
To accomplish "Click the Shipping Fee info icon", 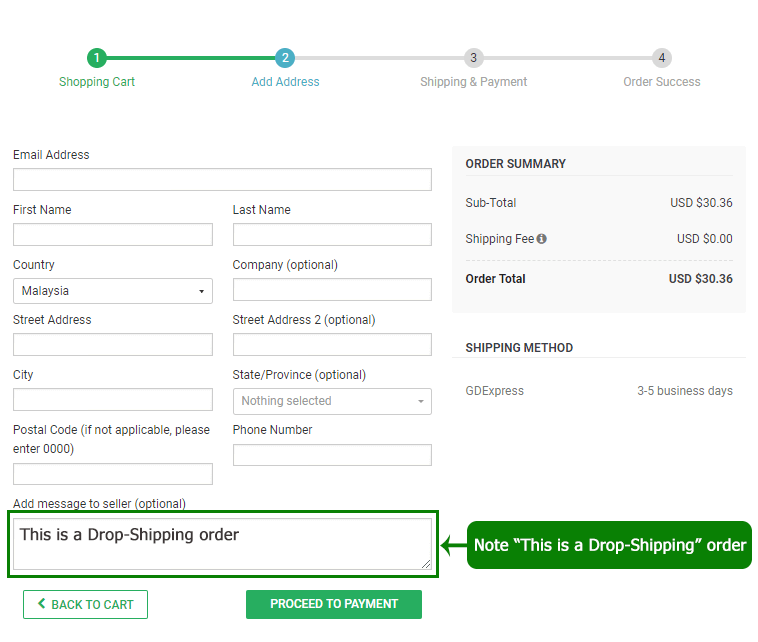I will point(541,239).
